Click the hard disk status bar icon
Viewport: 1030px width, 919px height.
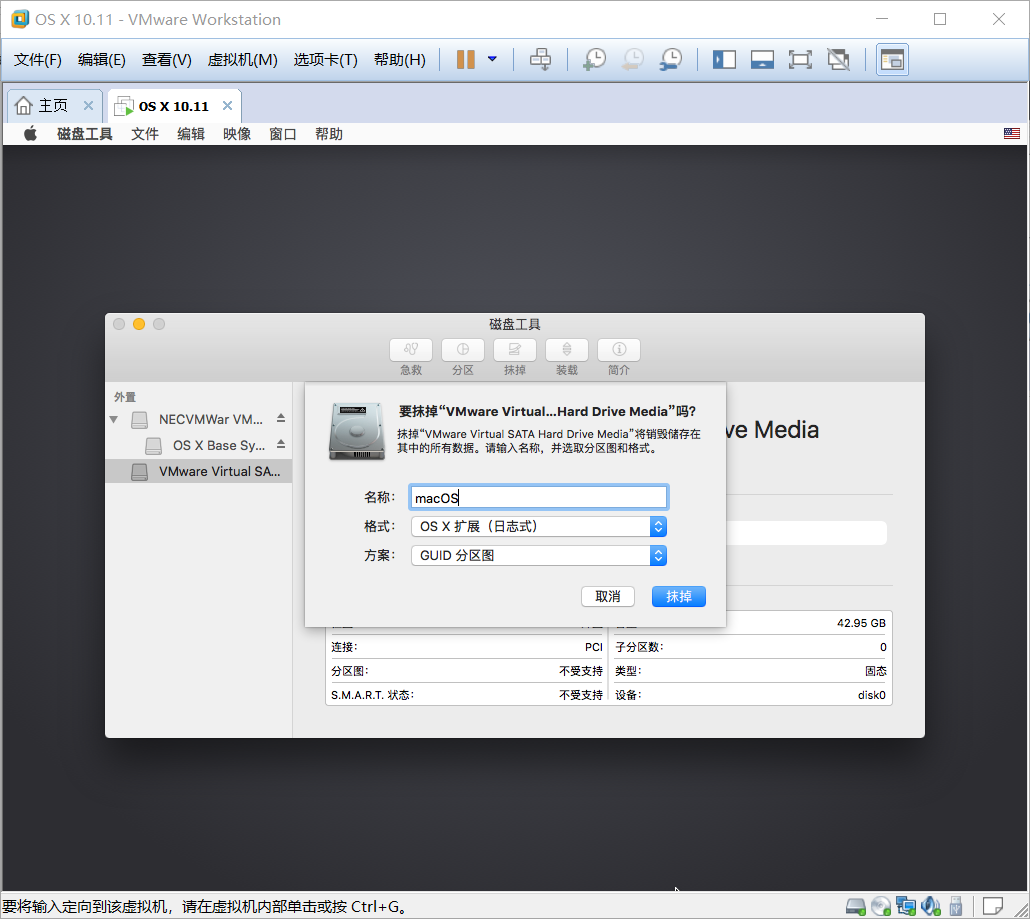coord(855,907)
